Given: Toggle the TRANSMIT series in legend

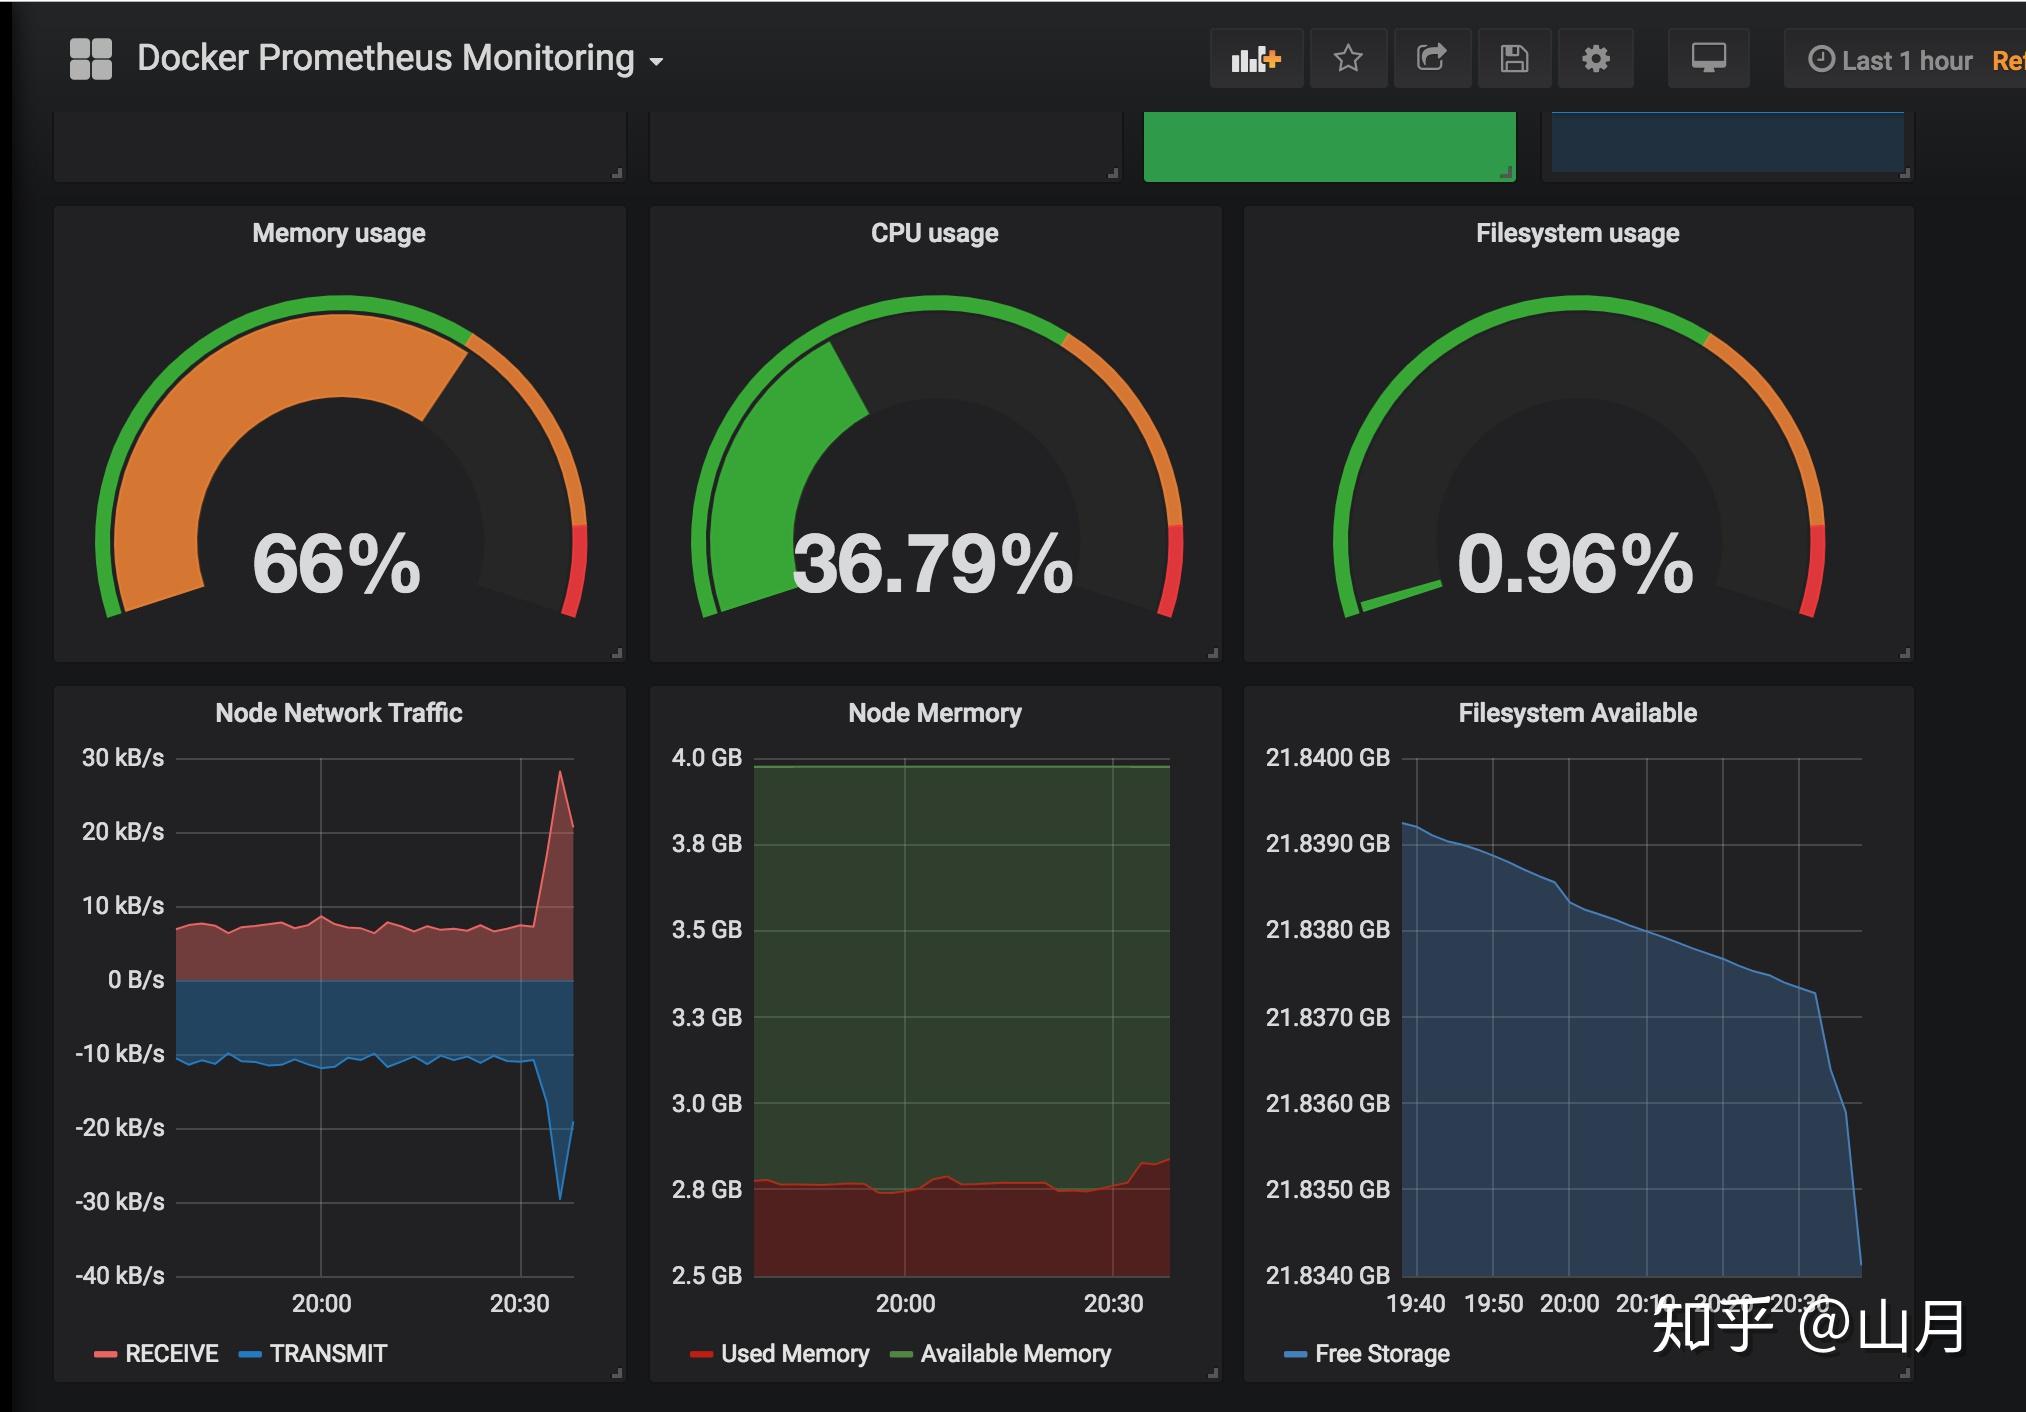Looking at the screenshot, I should pos(328,1354).
